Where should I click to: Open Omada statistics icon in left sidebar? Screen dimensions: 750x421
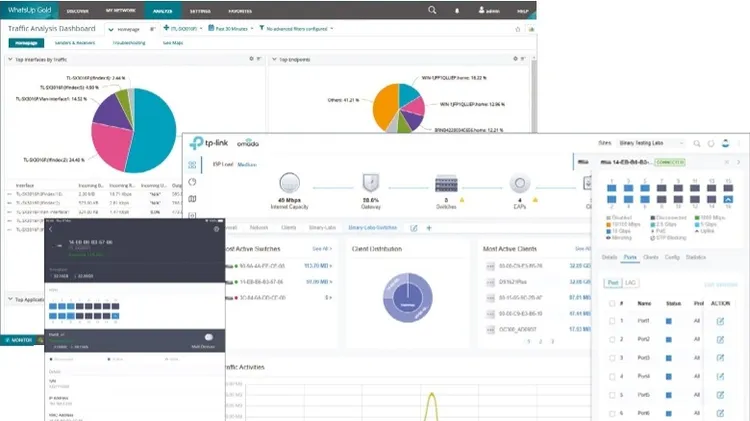click(192, 182)
